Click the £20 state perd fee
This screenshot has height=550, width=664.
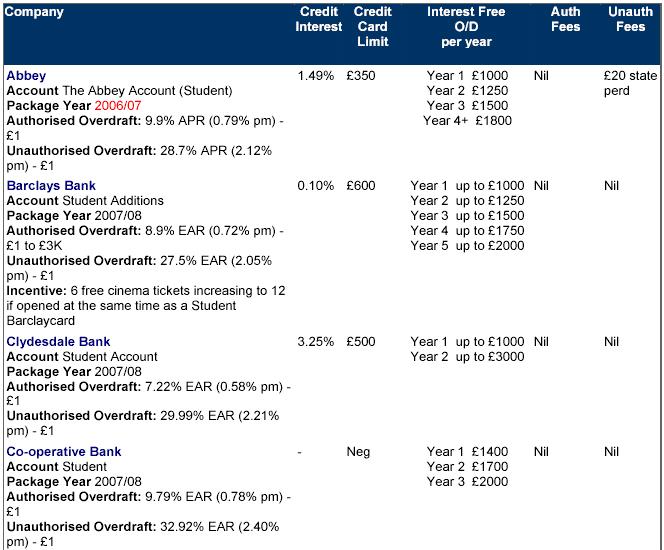click(x=630, y=83)
